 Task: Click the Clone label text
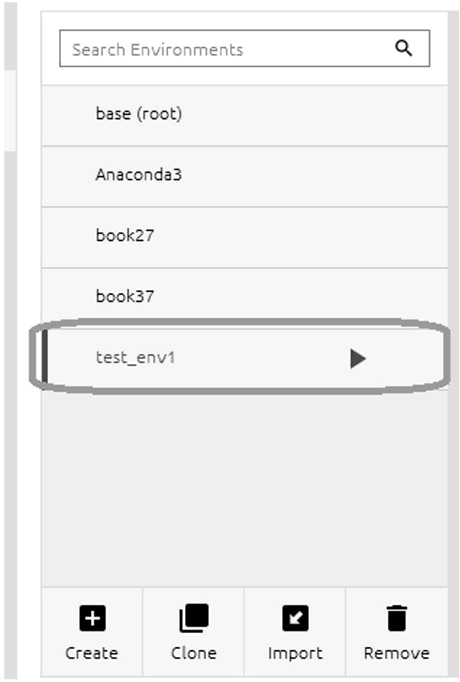[x=194, y=653]
